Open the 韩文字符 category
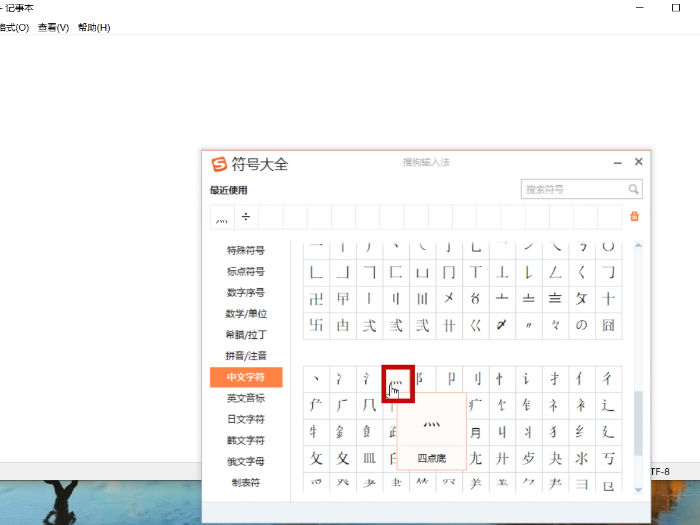 pyautogui.click(x=246, y=441)
